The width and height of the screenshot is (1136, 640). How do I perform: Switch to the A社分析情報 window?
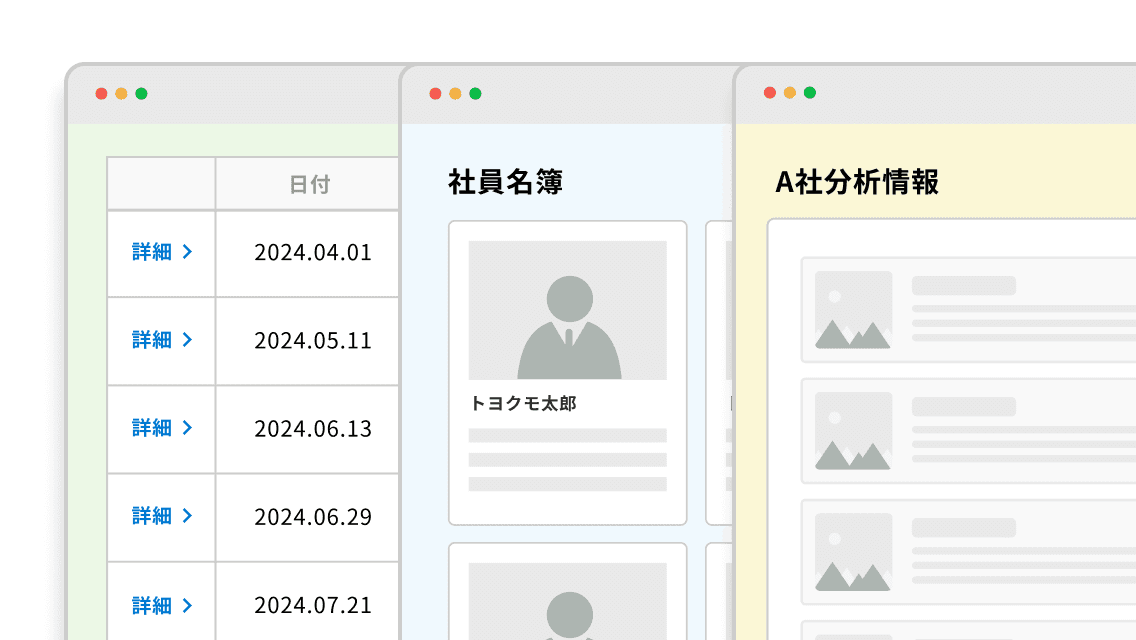[x=857, y=183]
